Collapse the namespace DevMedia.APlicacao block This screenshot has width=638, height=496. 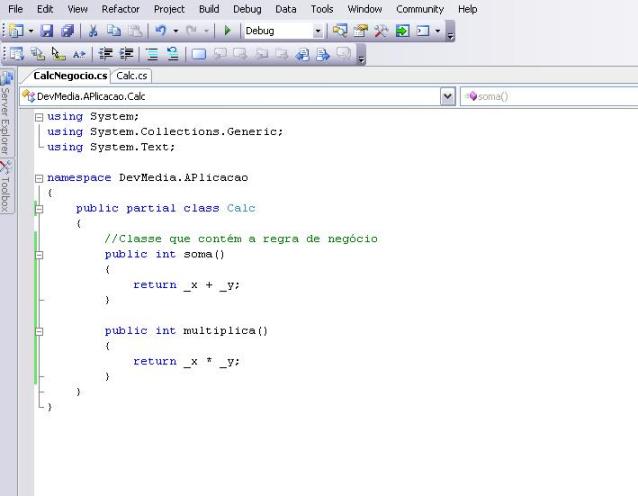[x=39, y=178]
